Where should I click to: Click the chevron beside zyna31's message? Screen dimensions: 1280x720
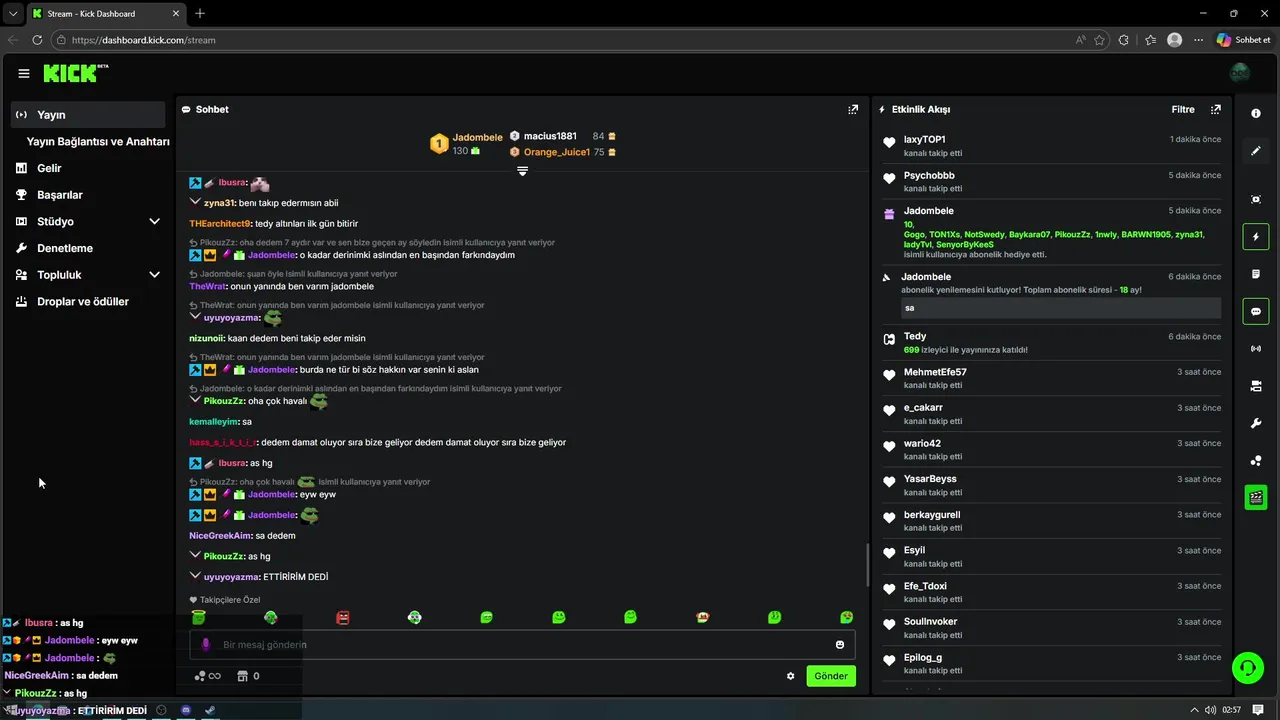click(195, 202)
